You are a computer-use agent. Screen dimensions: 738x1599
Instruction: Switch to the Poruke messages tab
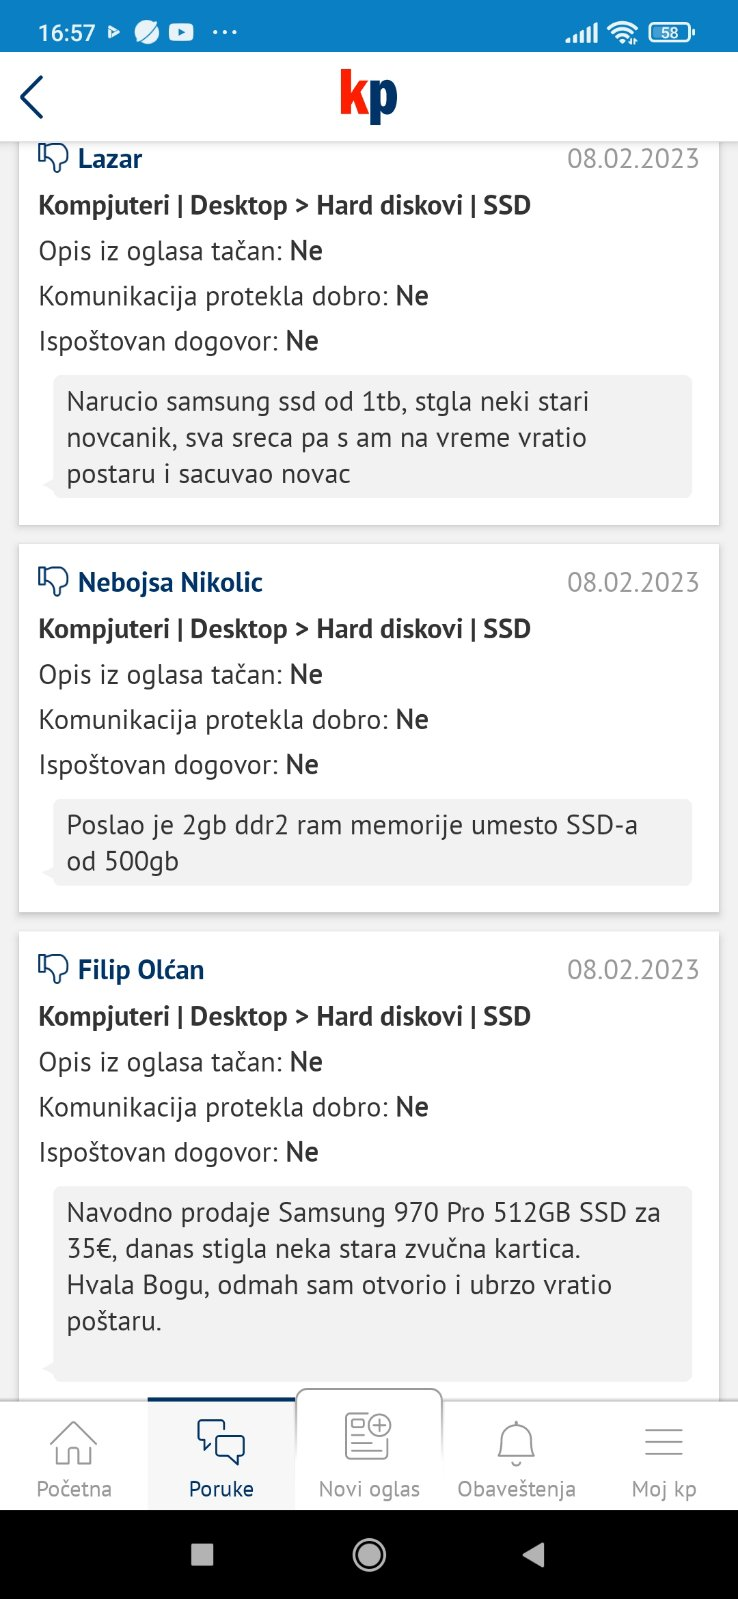click(x=221, y=1456)
